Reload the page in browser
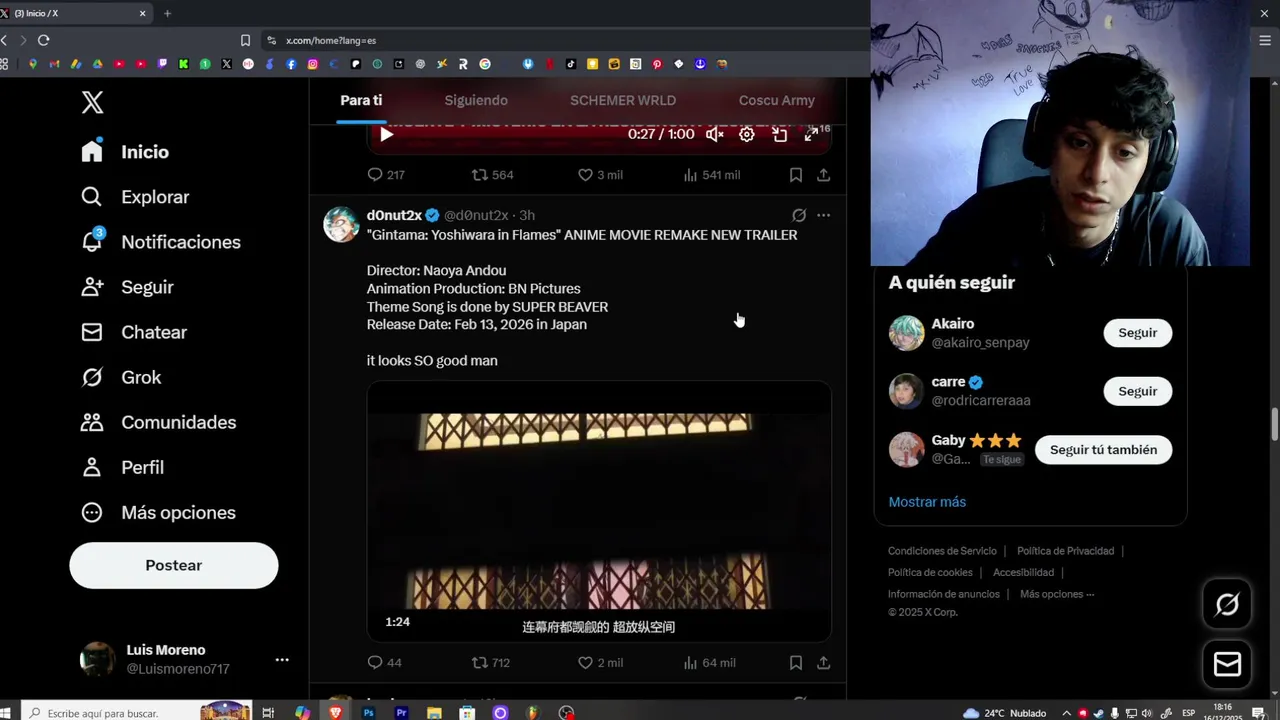Image resolution: width=1280 pixels, height=720 pixels. click(x=43, y=40)
